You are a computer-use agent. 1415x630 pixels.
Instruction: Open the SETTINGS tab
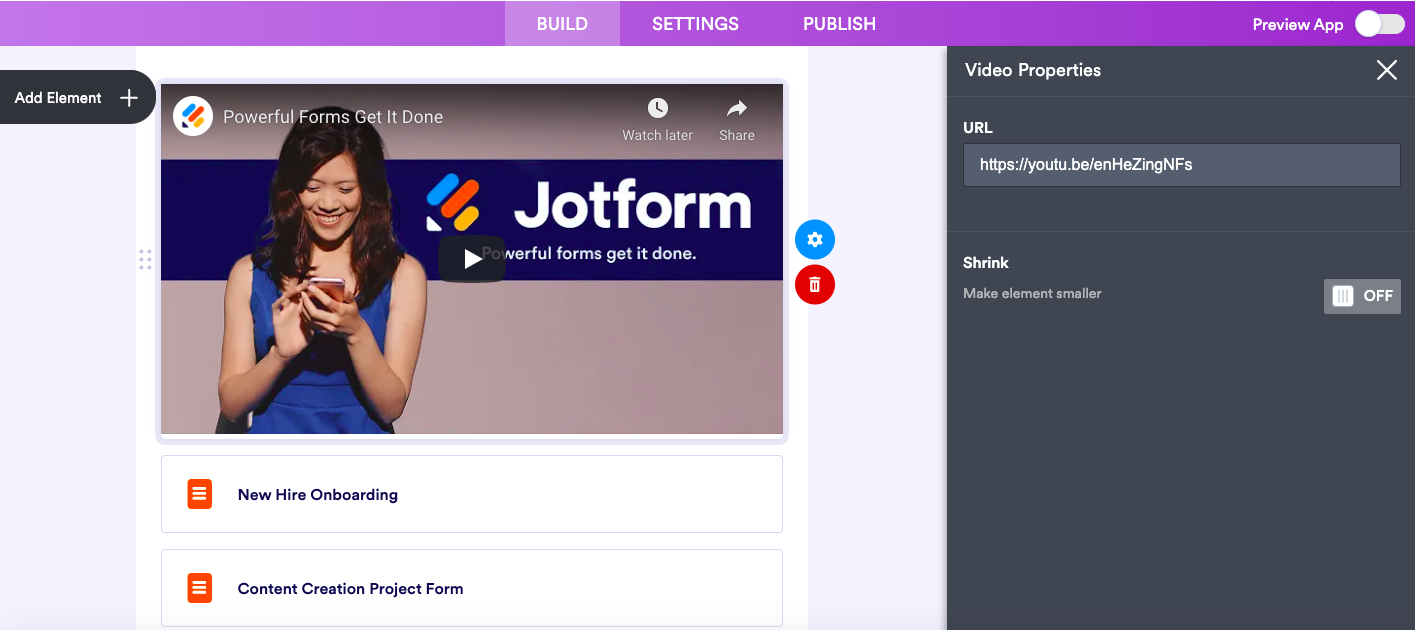[x=695, y=24]
